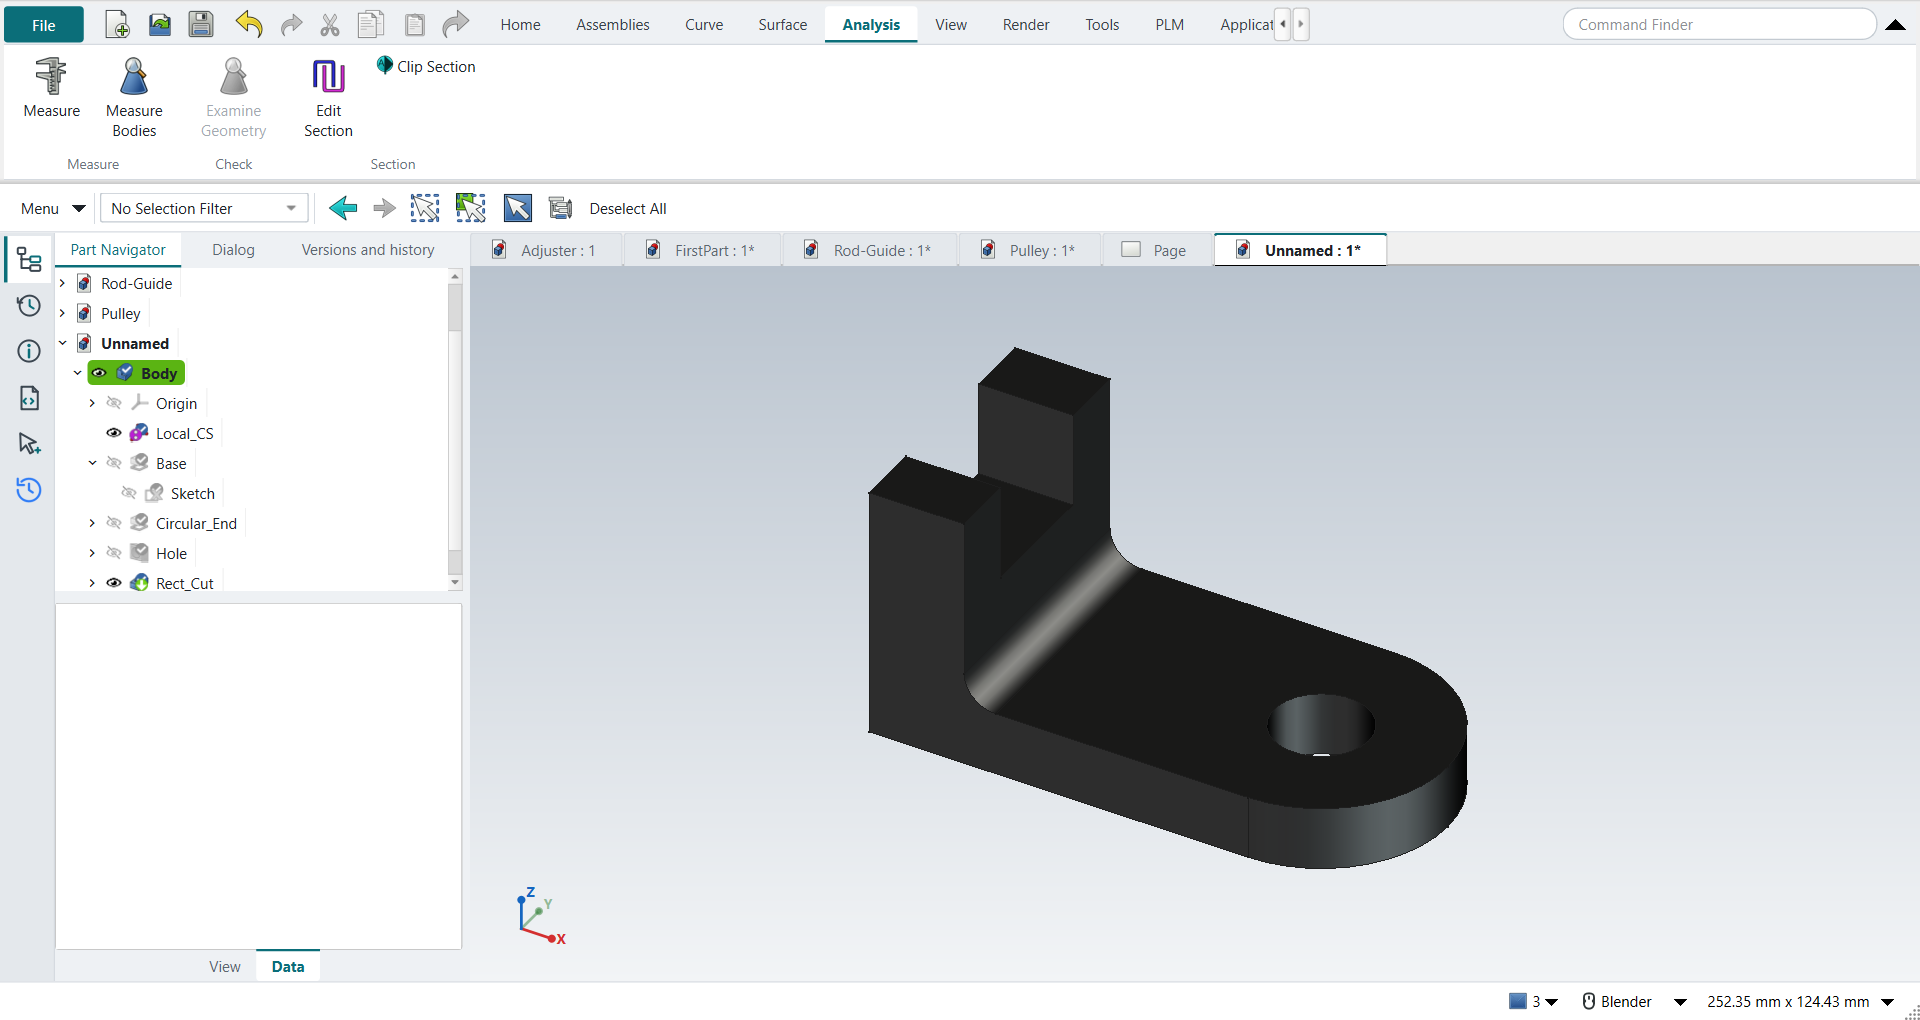
Task: Open the Assemblies ribbon tab
Action: (x=612, y=25)
